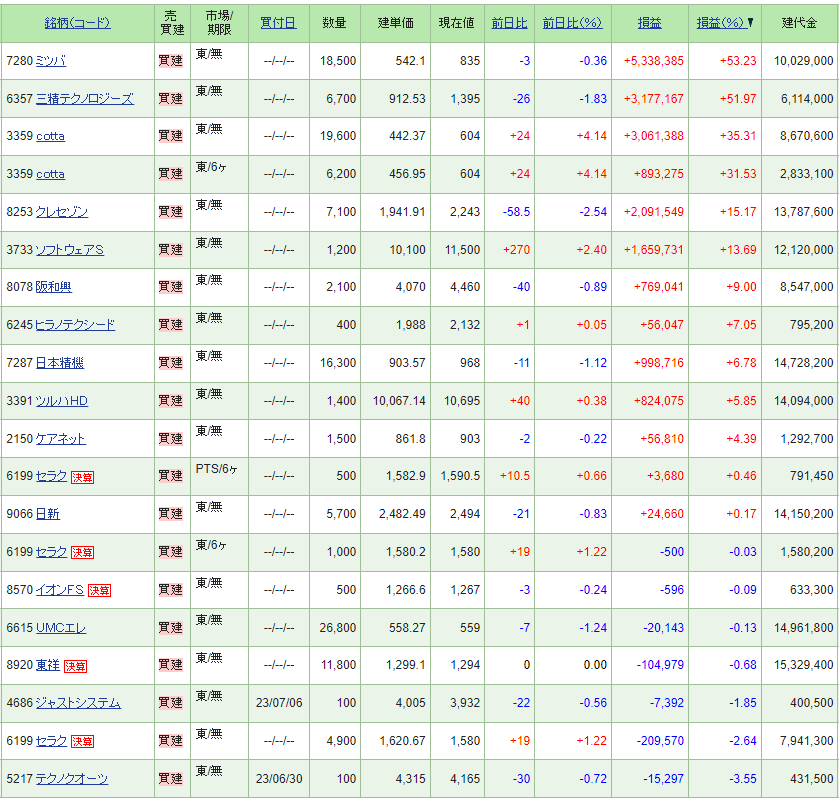Select 建単価 value 10,067.14

pos(399,401)
